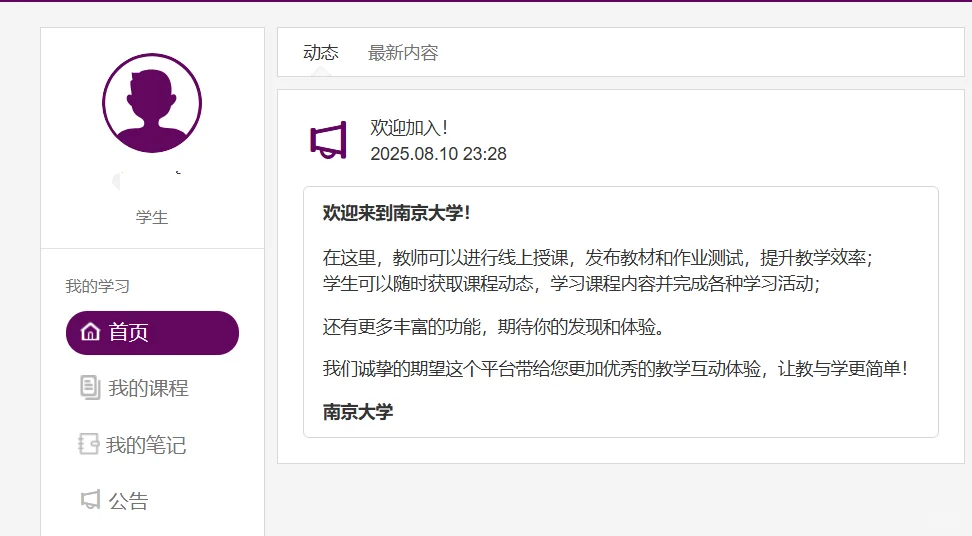The width and height of the screenshot is (972, 536).
Task: Click the document icon beside 我的课程
Action: (90, 388)
